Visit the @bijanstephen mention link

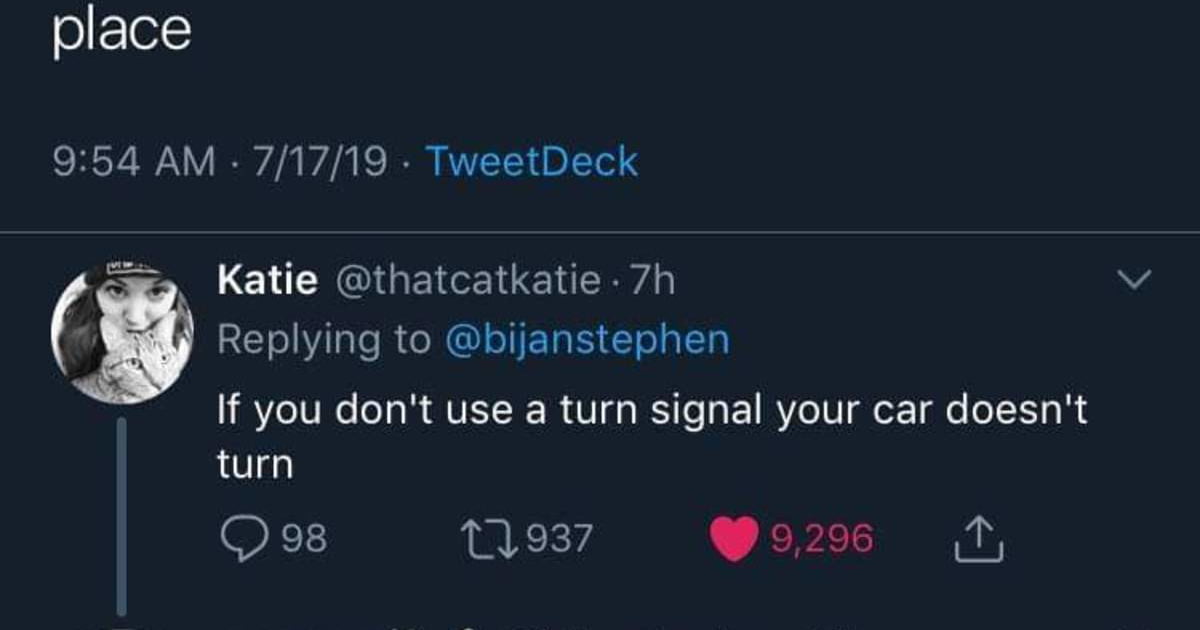coord(584,340)
